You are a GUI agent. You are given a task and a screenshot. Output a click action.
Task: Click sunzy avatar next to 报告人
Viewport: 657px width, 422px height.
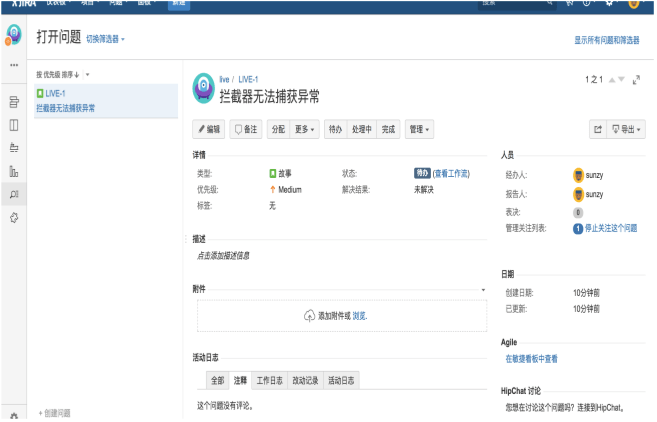578,194
